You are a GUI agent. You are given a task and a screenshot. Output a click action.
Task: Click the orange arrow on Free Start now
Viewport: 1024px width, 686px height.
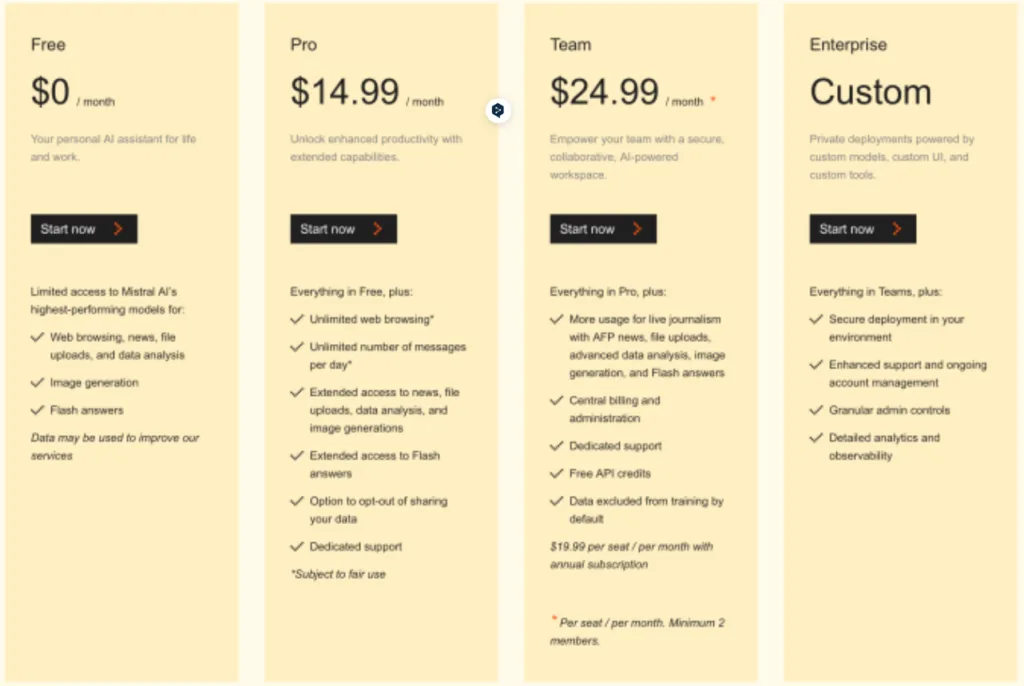tap(118, 229)
